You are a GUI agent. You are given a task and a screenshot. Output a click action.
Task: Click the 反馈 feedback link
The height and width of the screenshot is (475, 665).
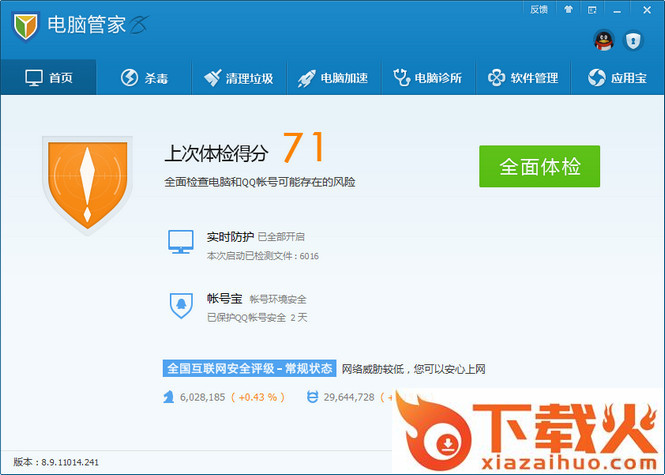coord(539,10)
